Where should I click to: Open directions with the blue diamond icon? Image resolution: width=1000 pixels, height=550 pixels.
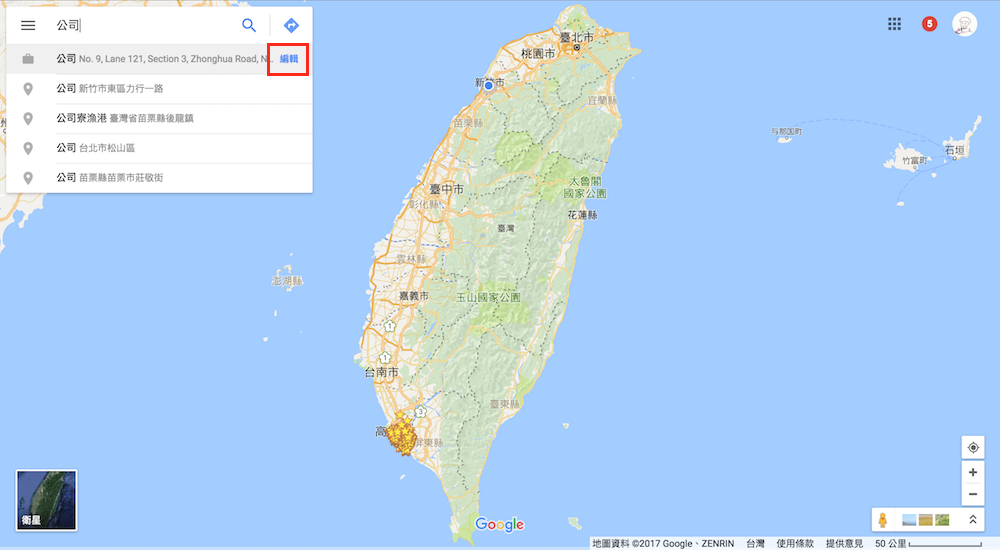[291, 26]
